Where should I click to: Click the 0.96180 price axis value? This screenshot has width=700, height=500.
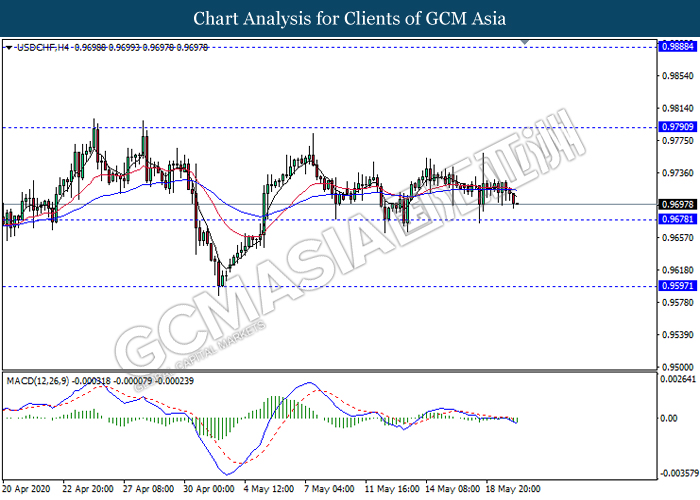pyautogui.click(x=678, y=270)
